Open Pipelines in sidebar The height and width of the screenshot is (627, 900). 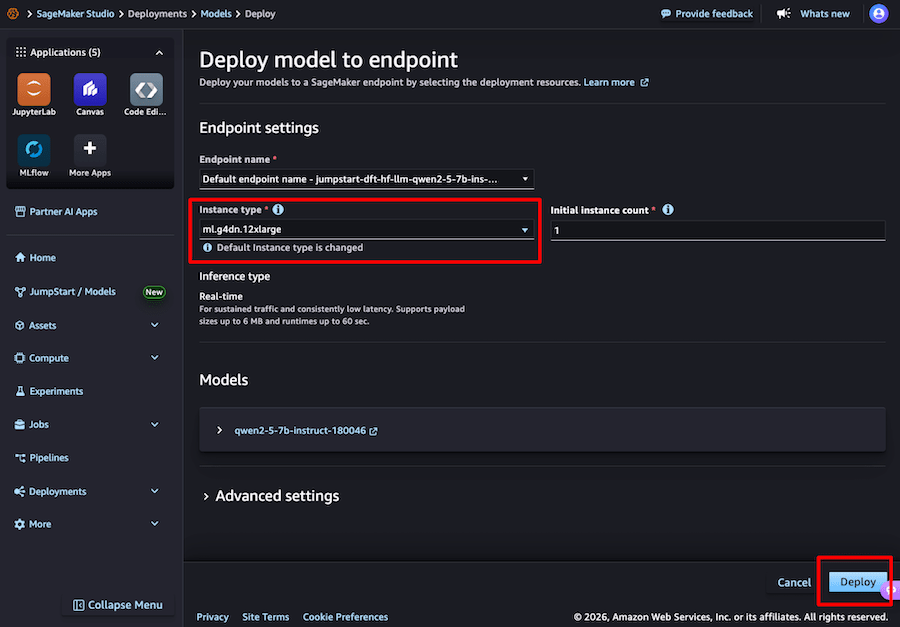point(41,458)
